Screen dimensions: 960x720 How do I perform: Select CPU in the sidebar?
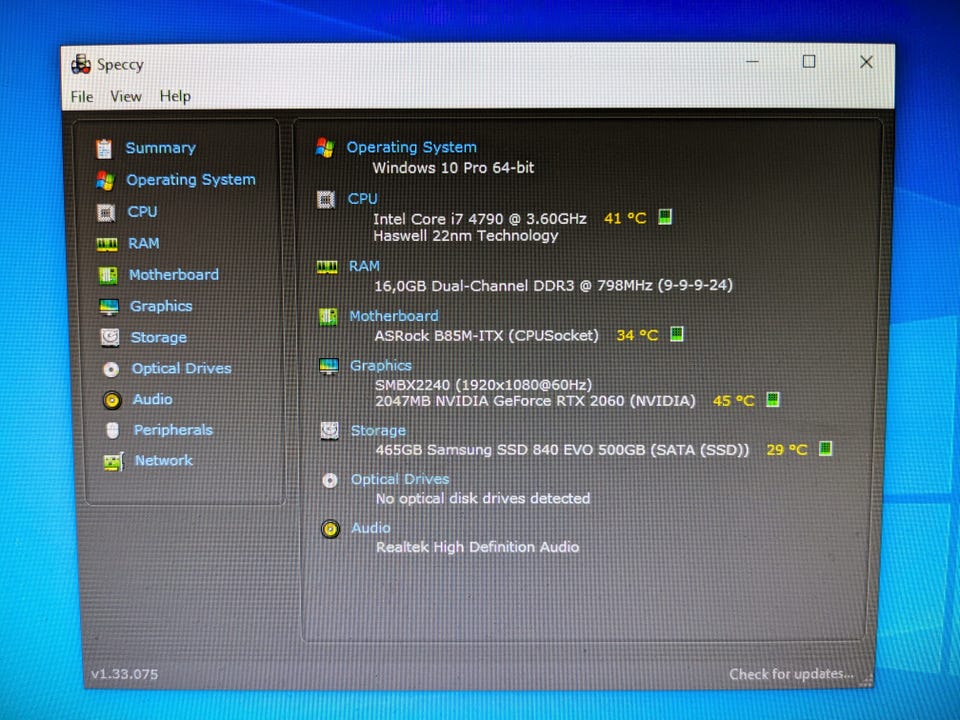click(143, 212)
